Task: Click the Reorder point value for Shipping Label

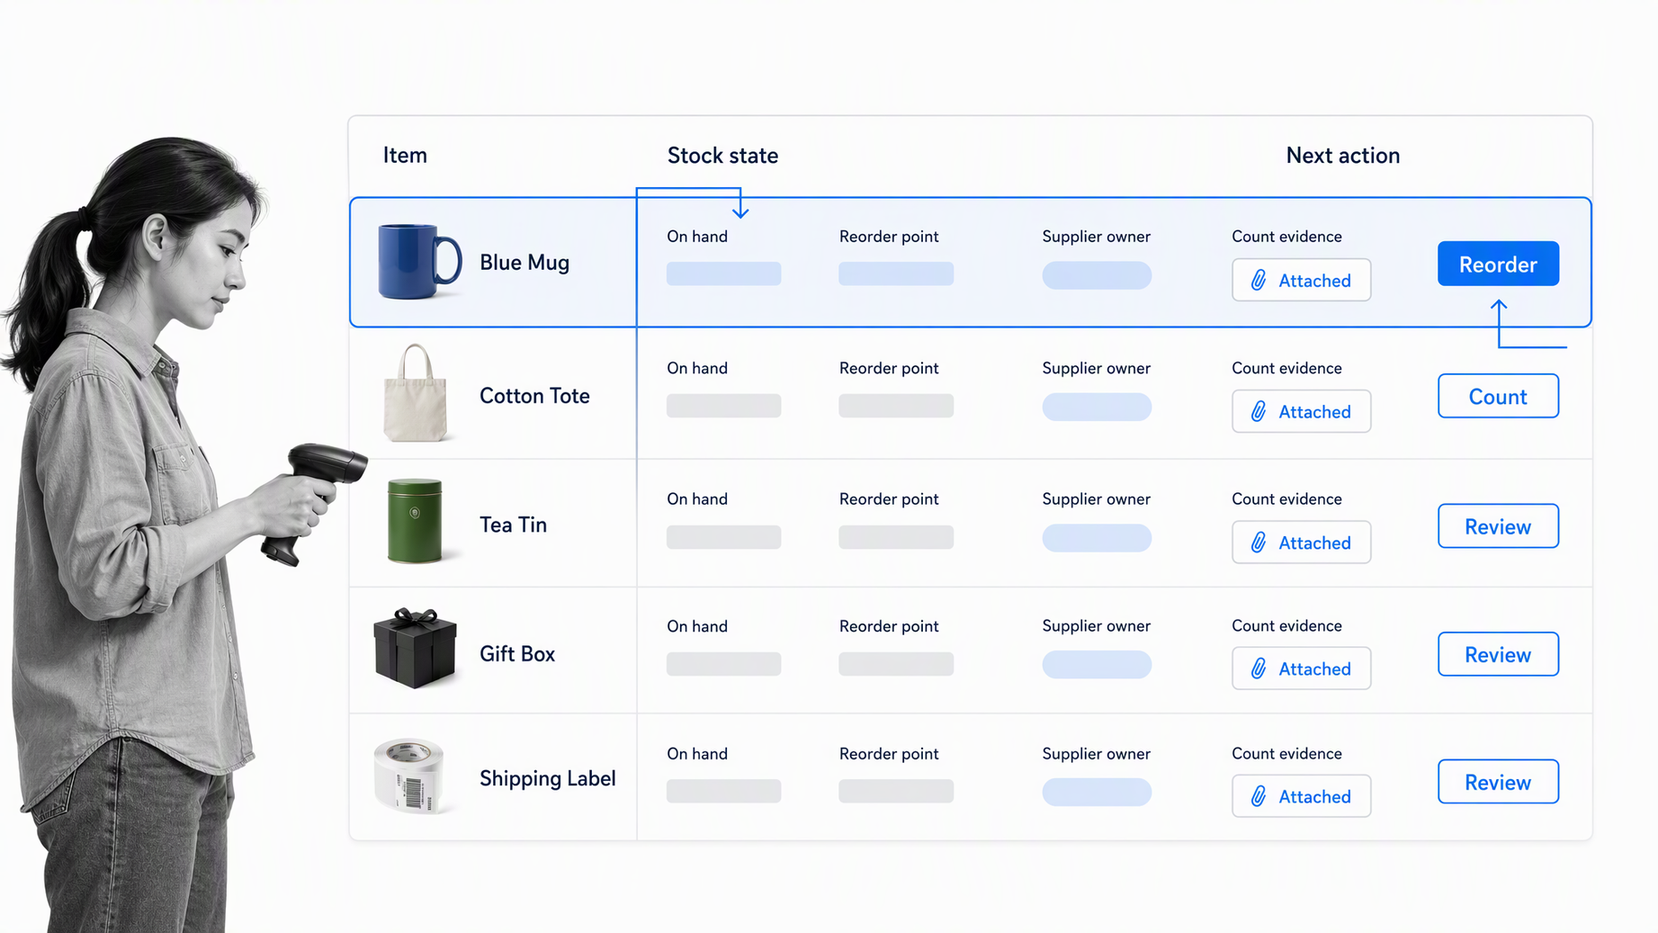Action: 896,791
